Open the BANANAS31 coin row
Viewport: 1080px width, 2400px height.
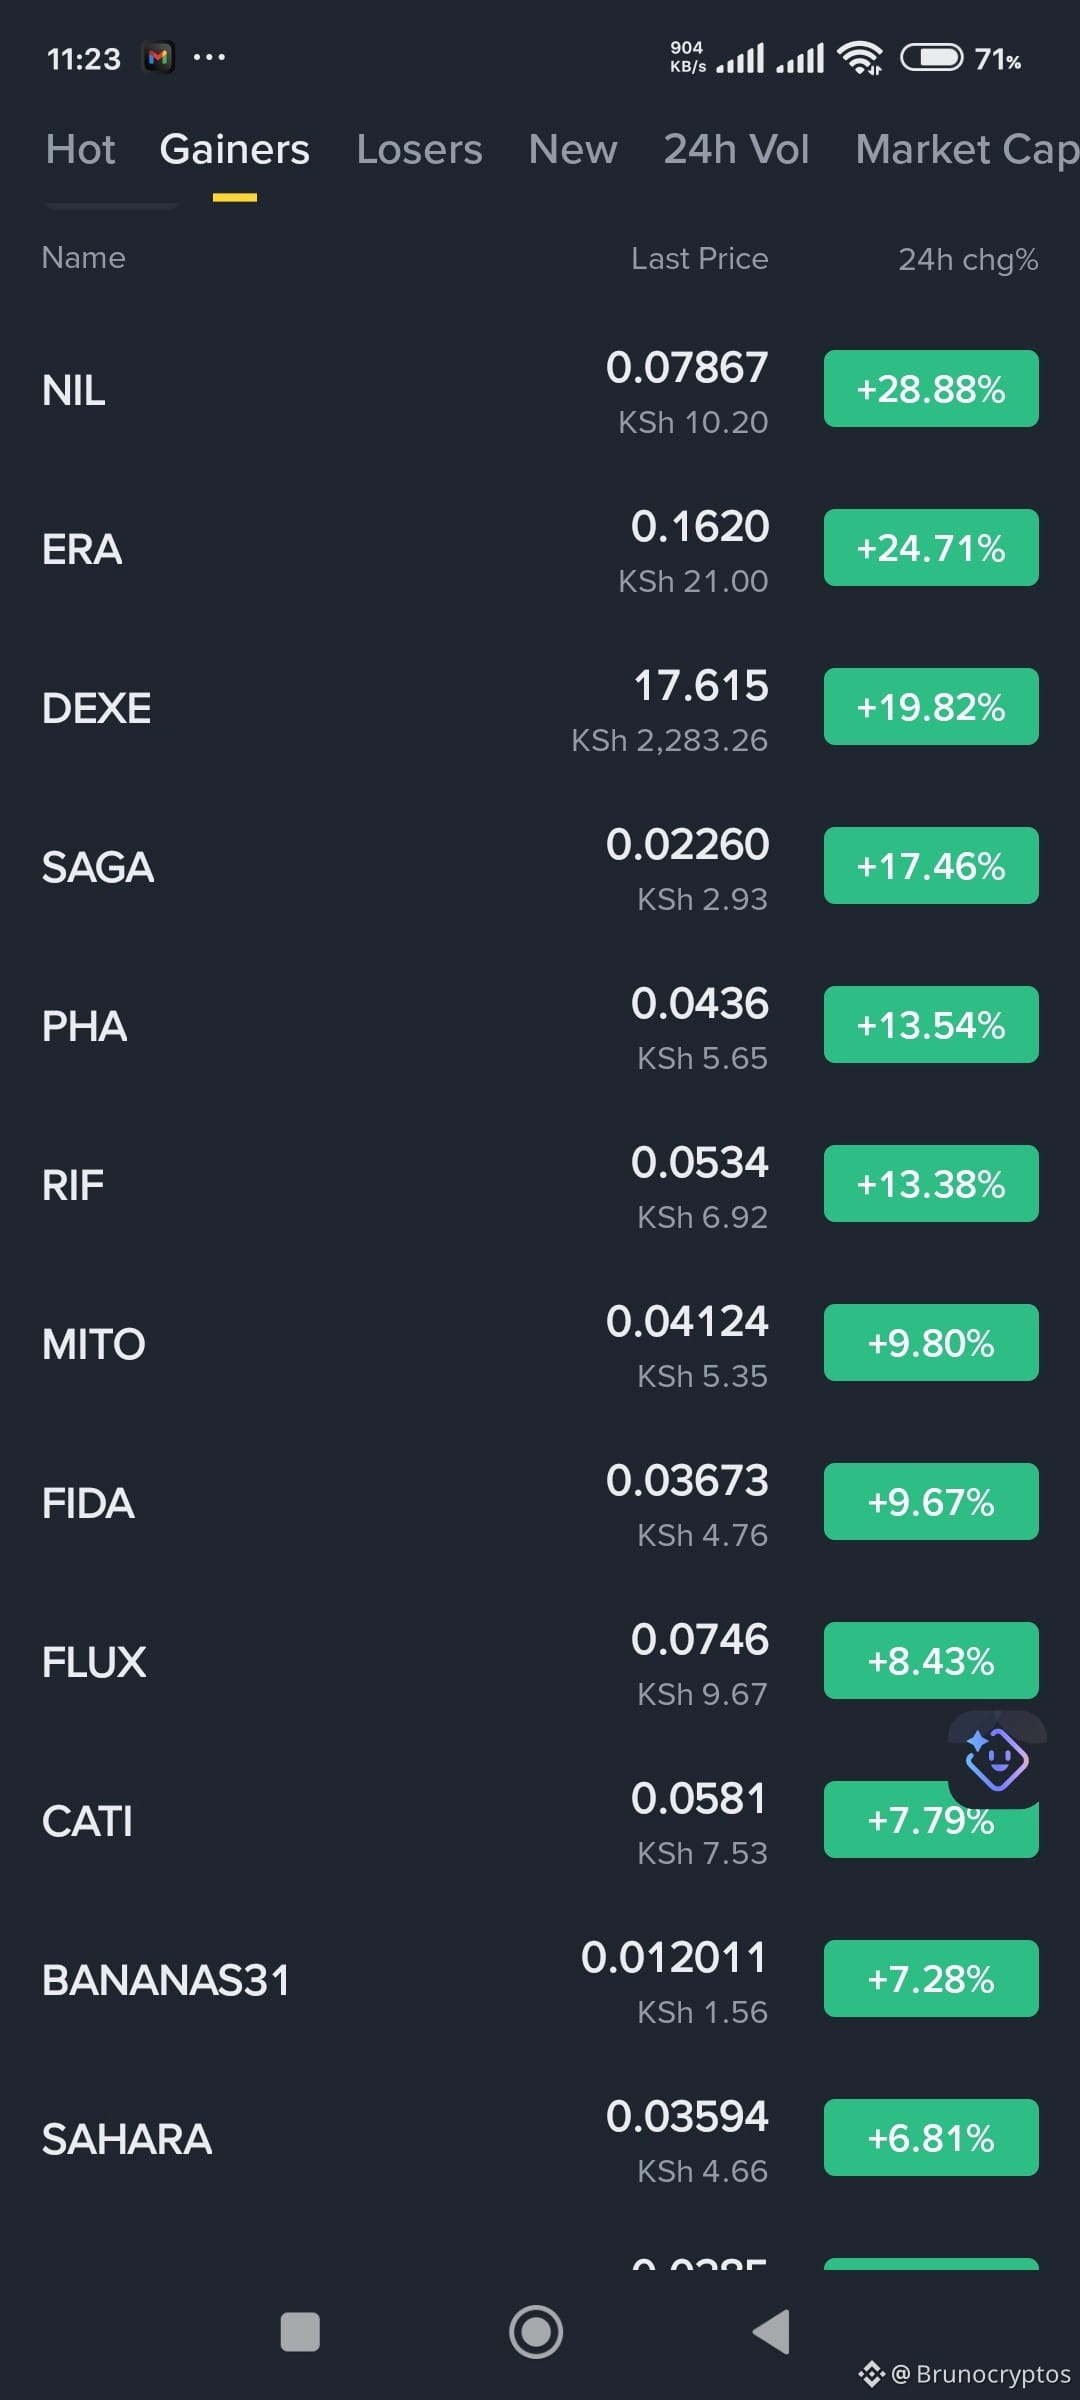pos(540,1979)
